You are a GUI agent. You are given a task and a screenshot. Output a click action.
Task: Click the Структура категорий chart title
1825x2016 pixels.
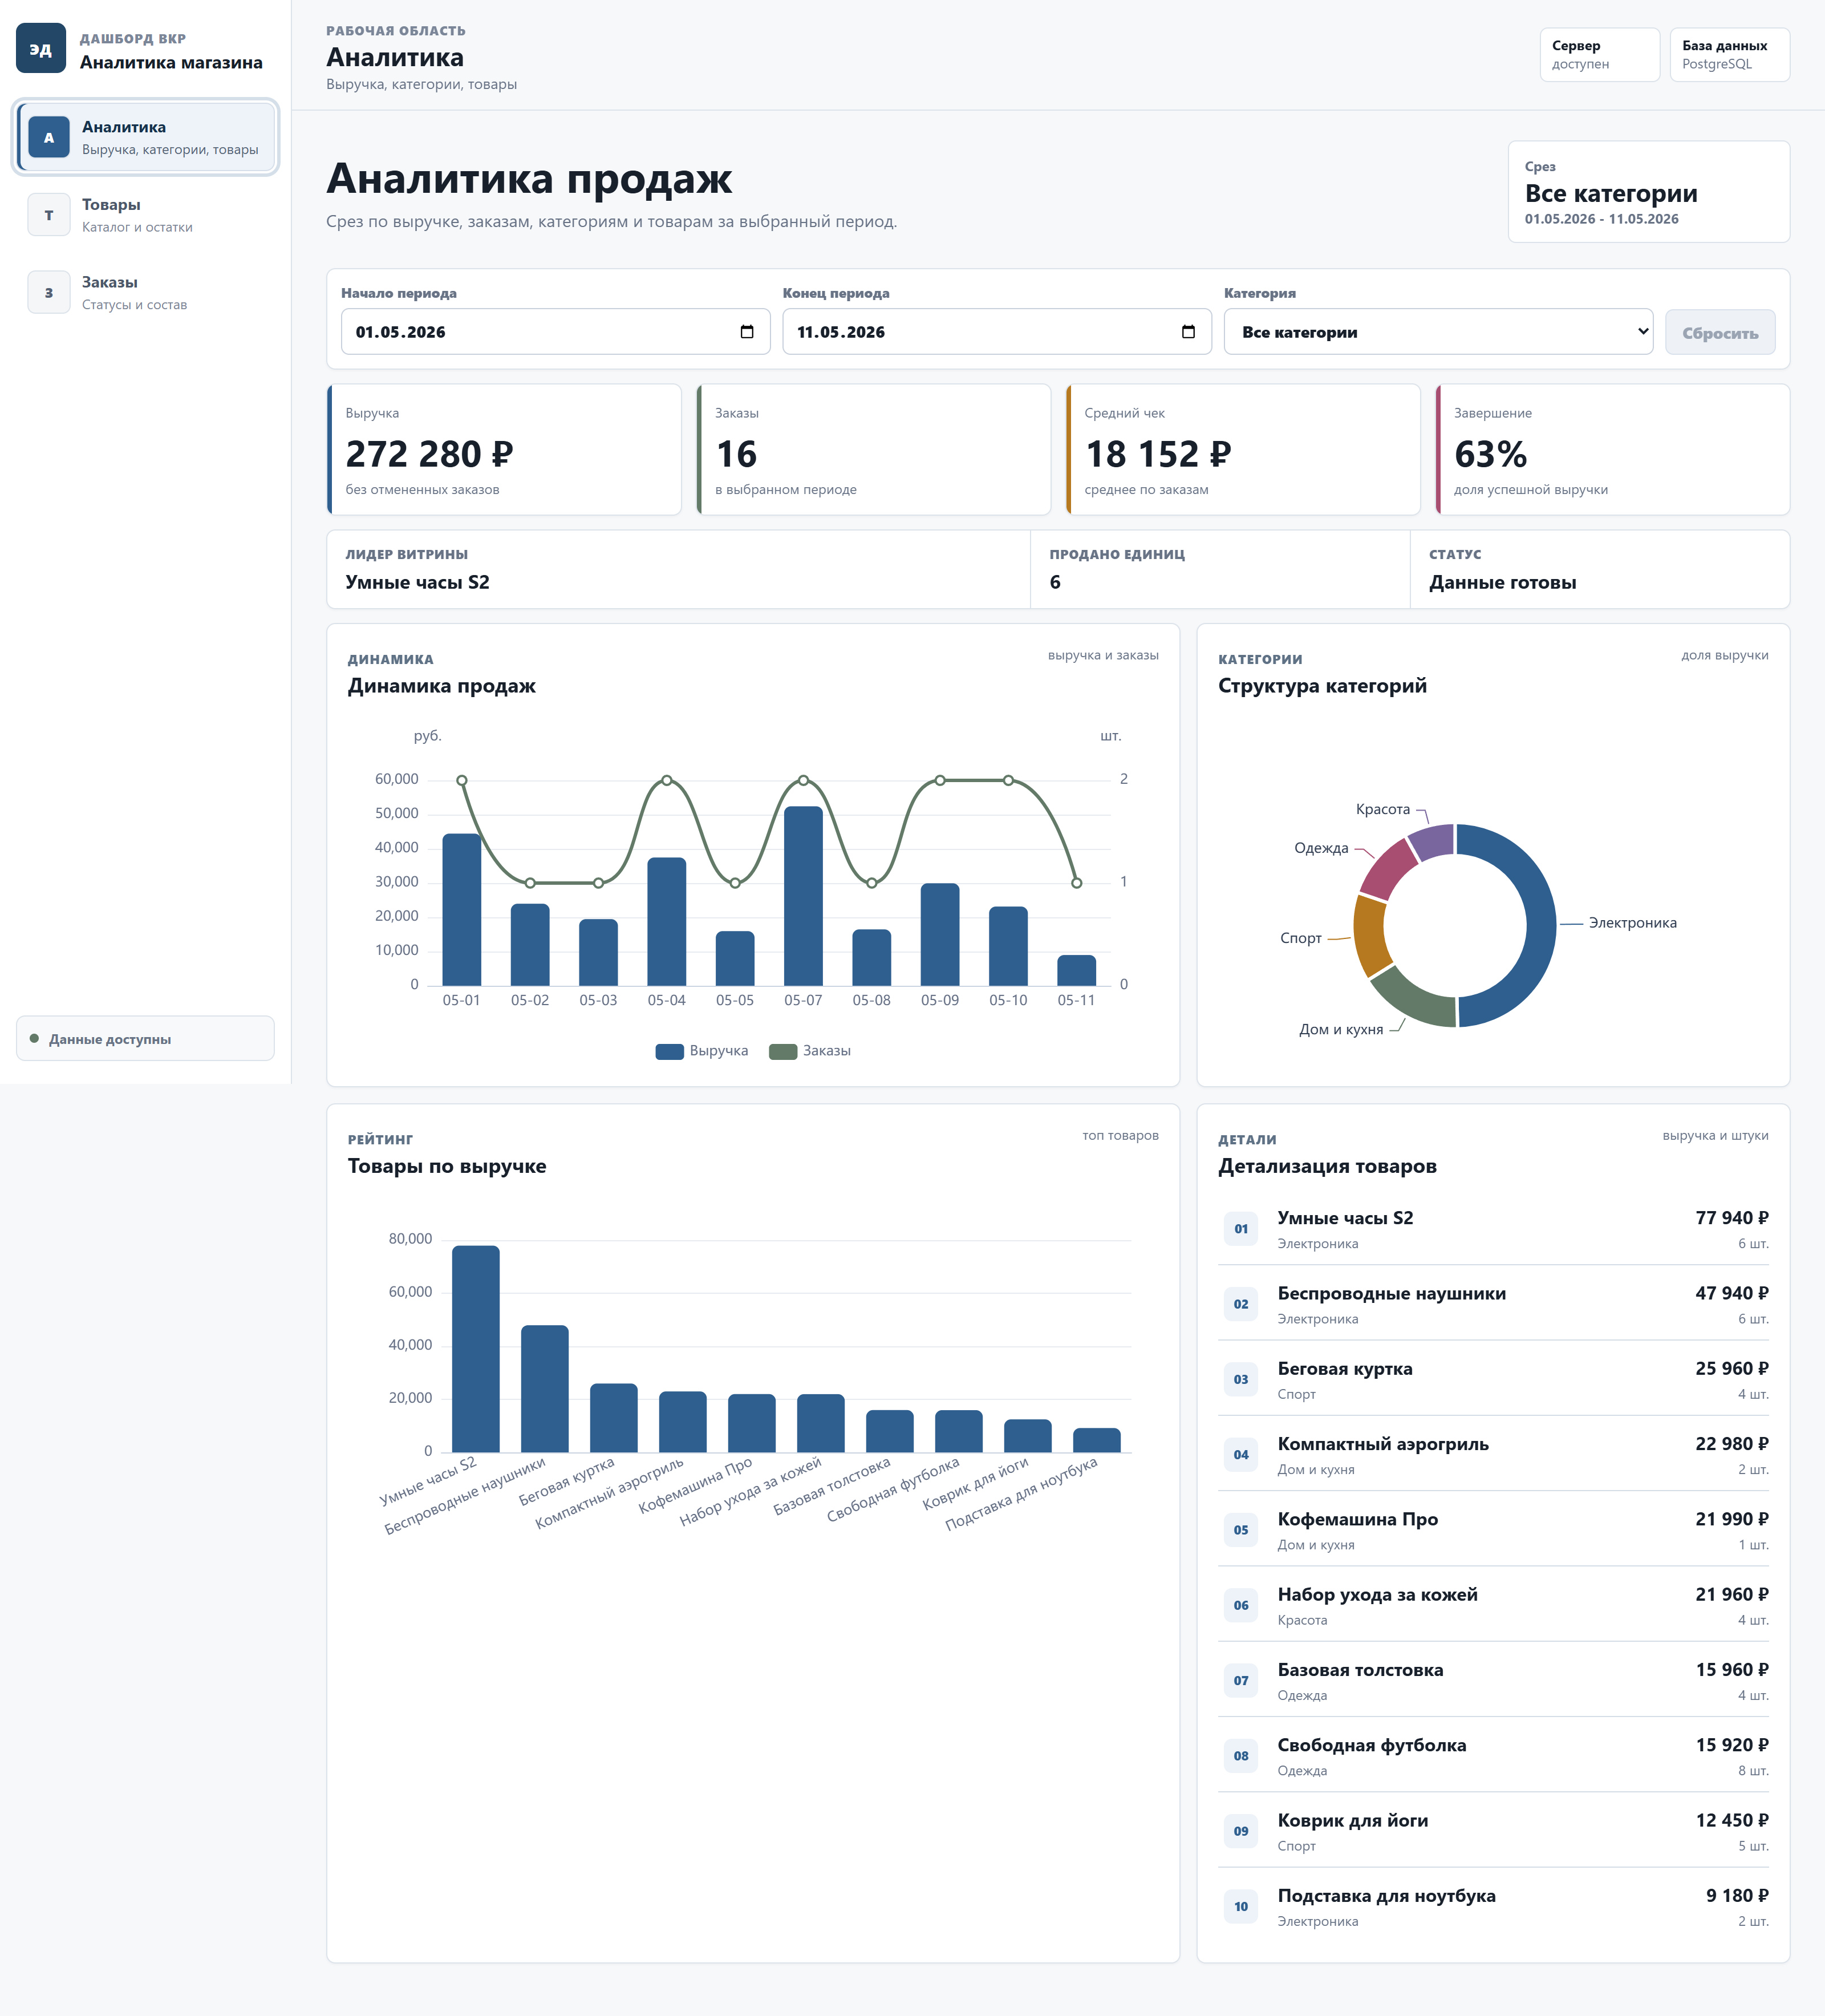1322,686
